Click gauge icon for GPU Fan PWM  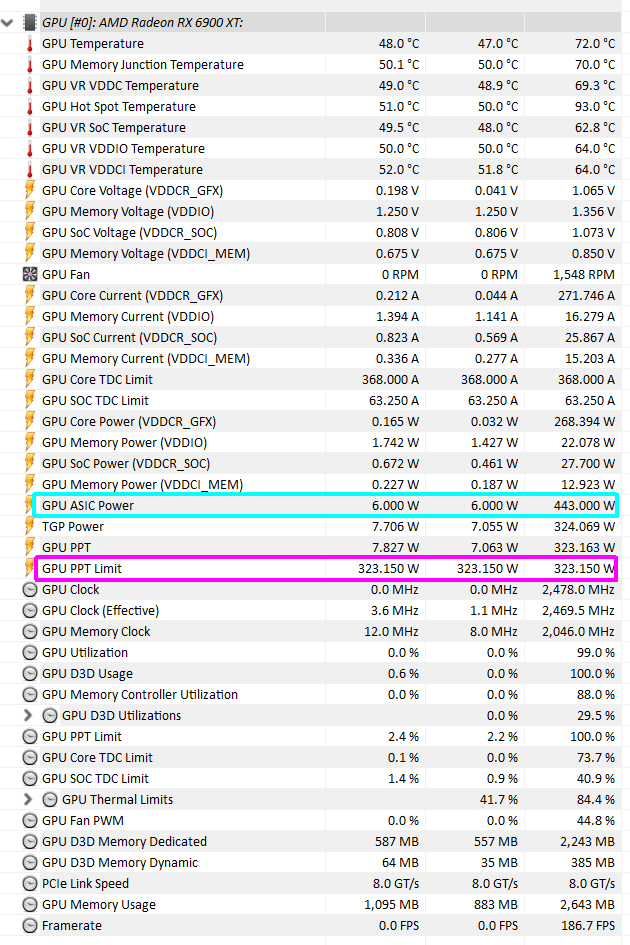tap(30, 821)
